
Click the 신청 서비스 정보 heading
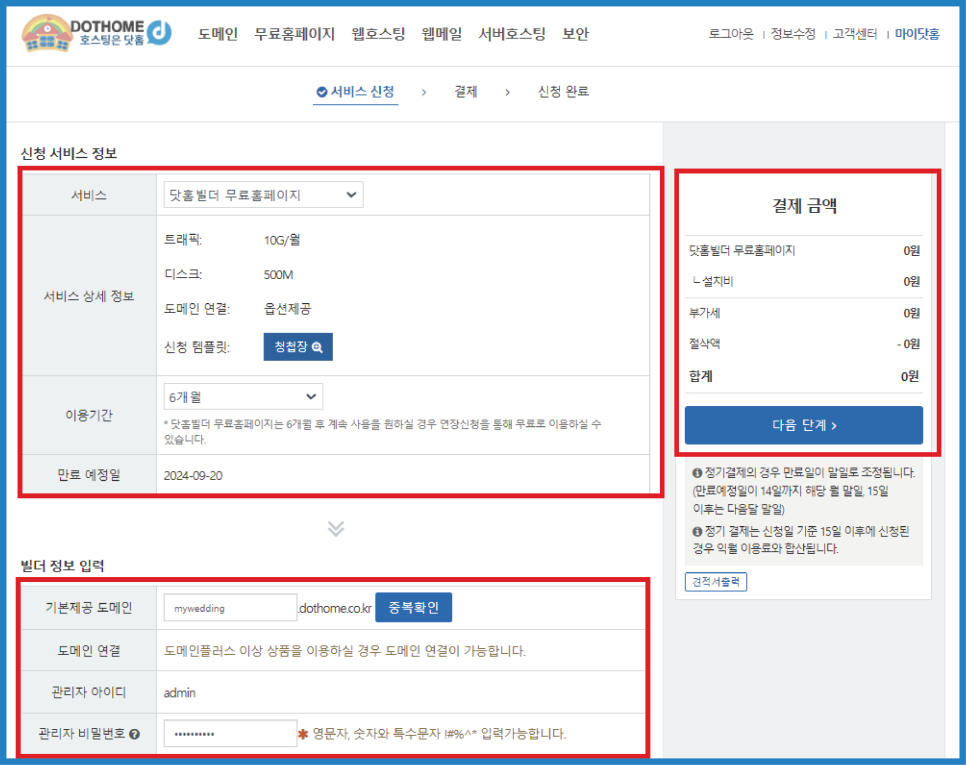click(x=68, y=153)
